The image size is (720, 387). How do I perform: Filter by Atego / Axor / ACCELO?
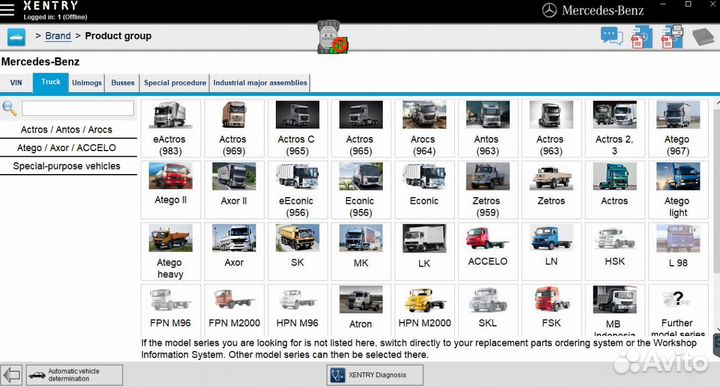(67, 148)
